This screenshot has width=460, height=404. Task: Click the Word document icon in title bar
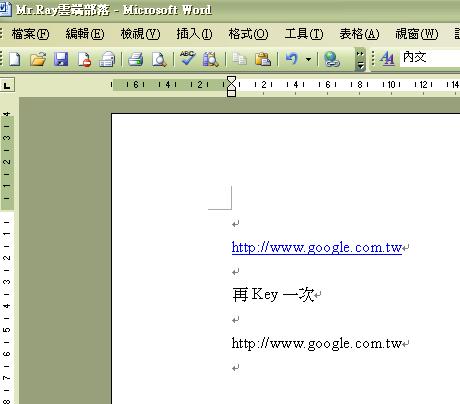(x=5, y=9)
